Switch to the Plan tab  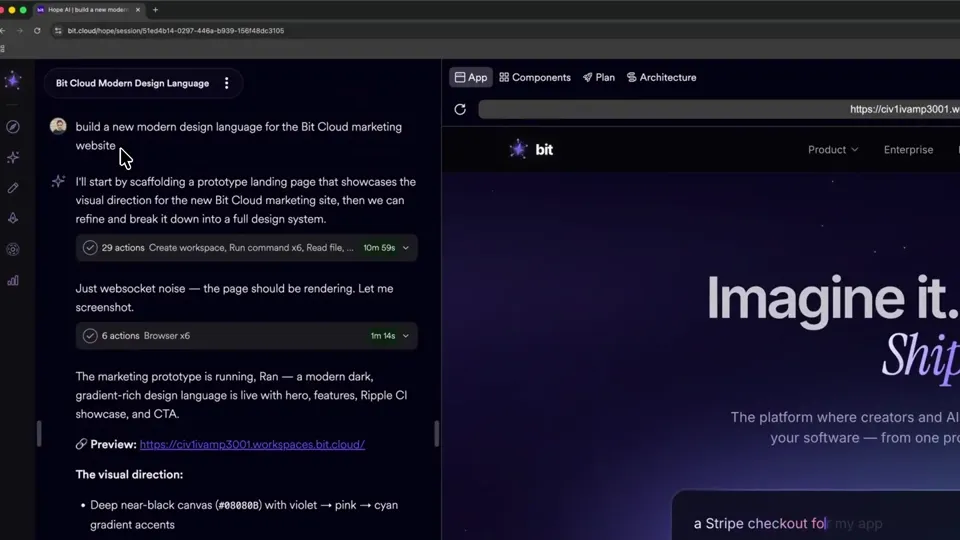tap(599, 77)
